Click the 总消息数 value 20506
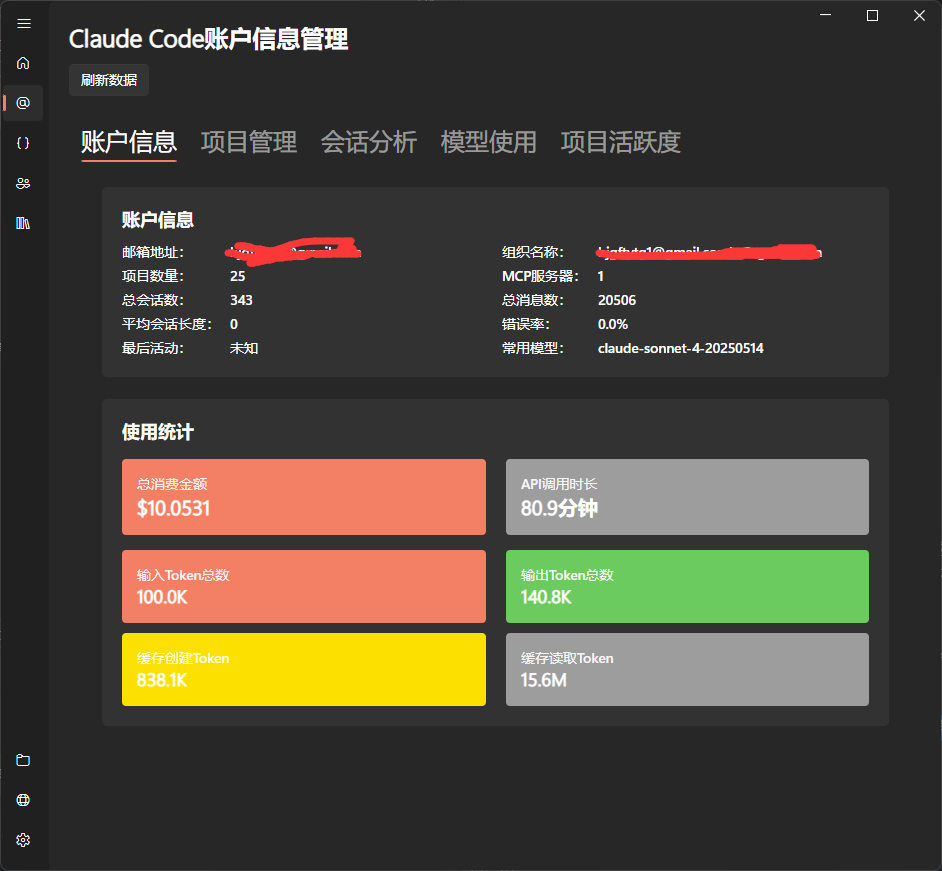This screenshot has width=942, height=871. [617, 300]
